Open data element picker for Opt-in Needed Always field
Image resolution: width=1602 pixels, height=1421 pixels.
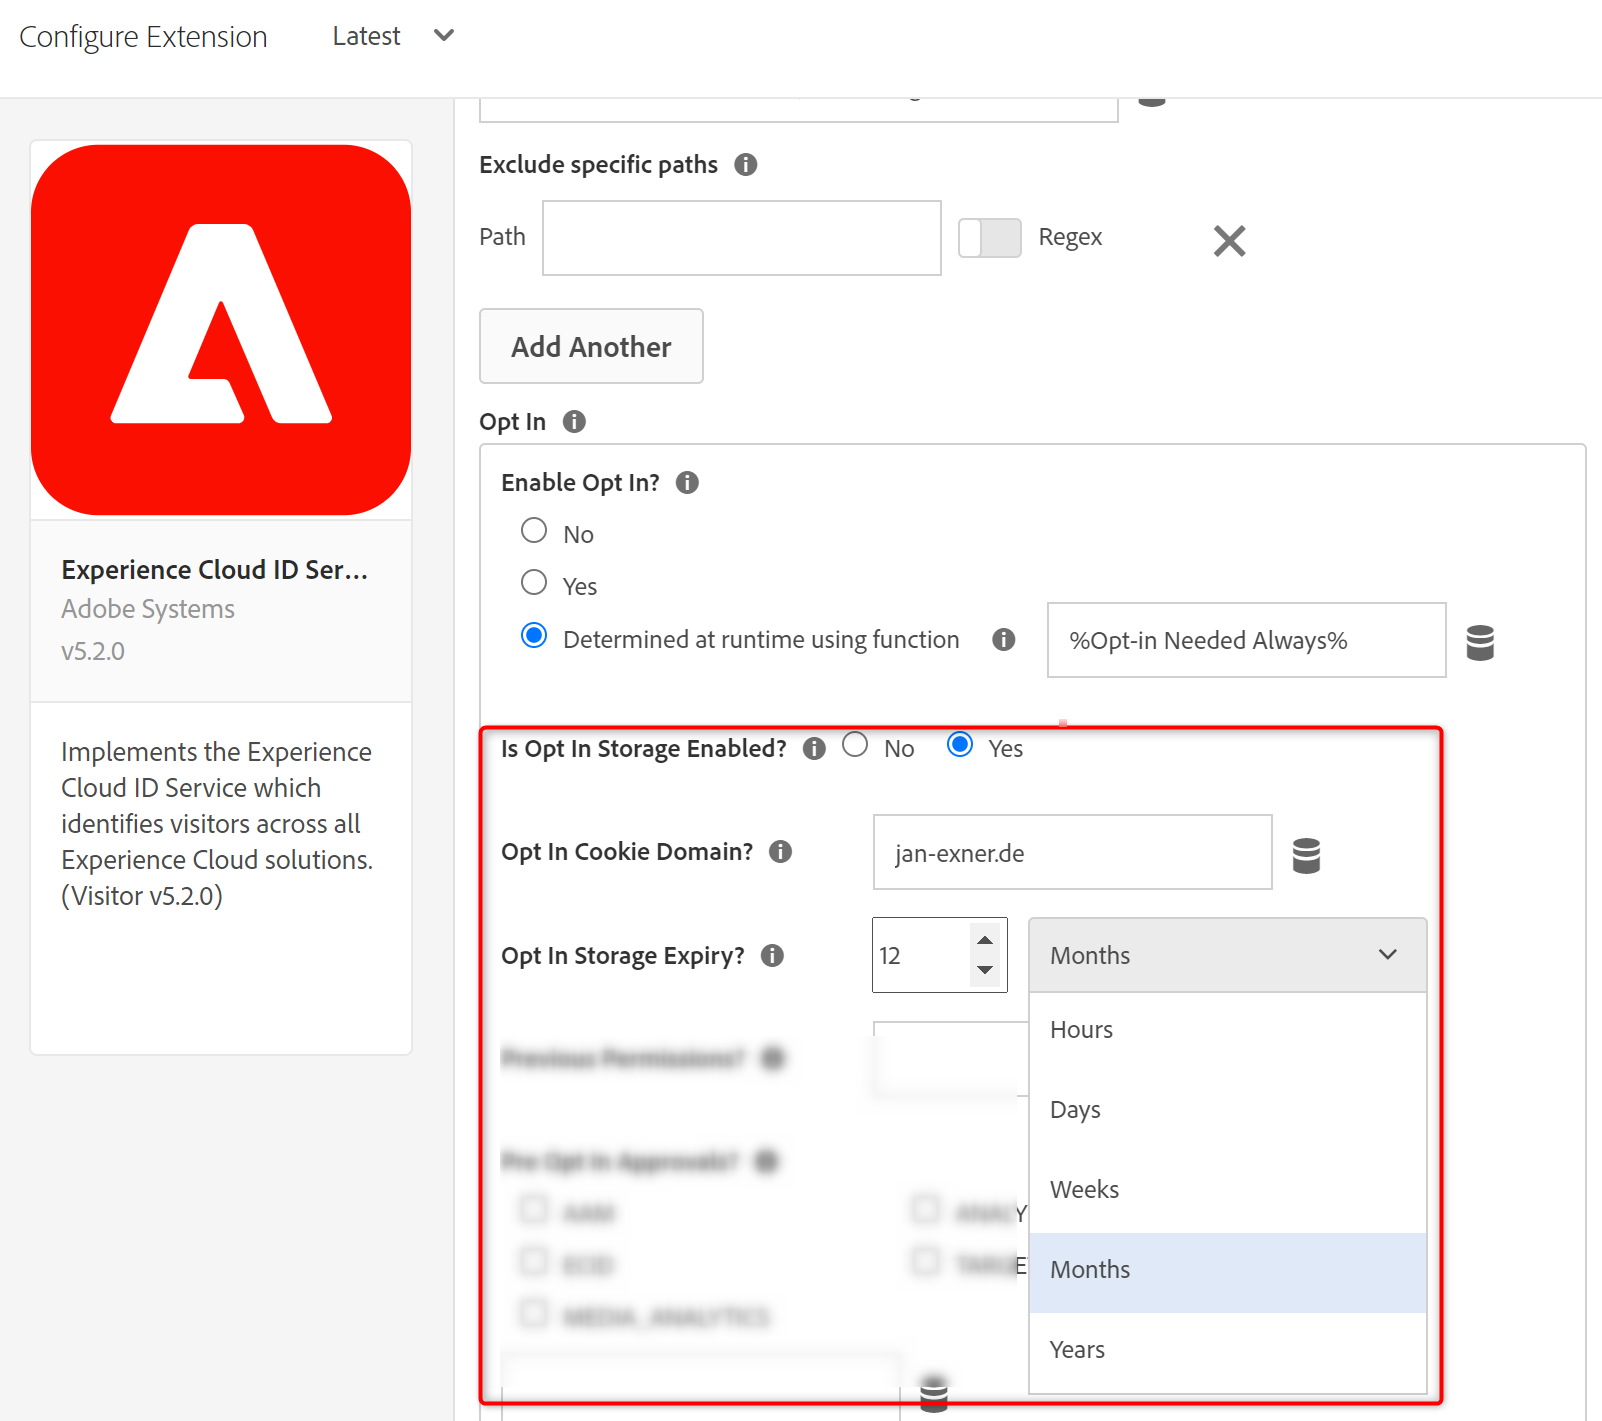click(x=1480, y=642)
